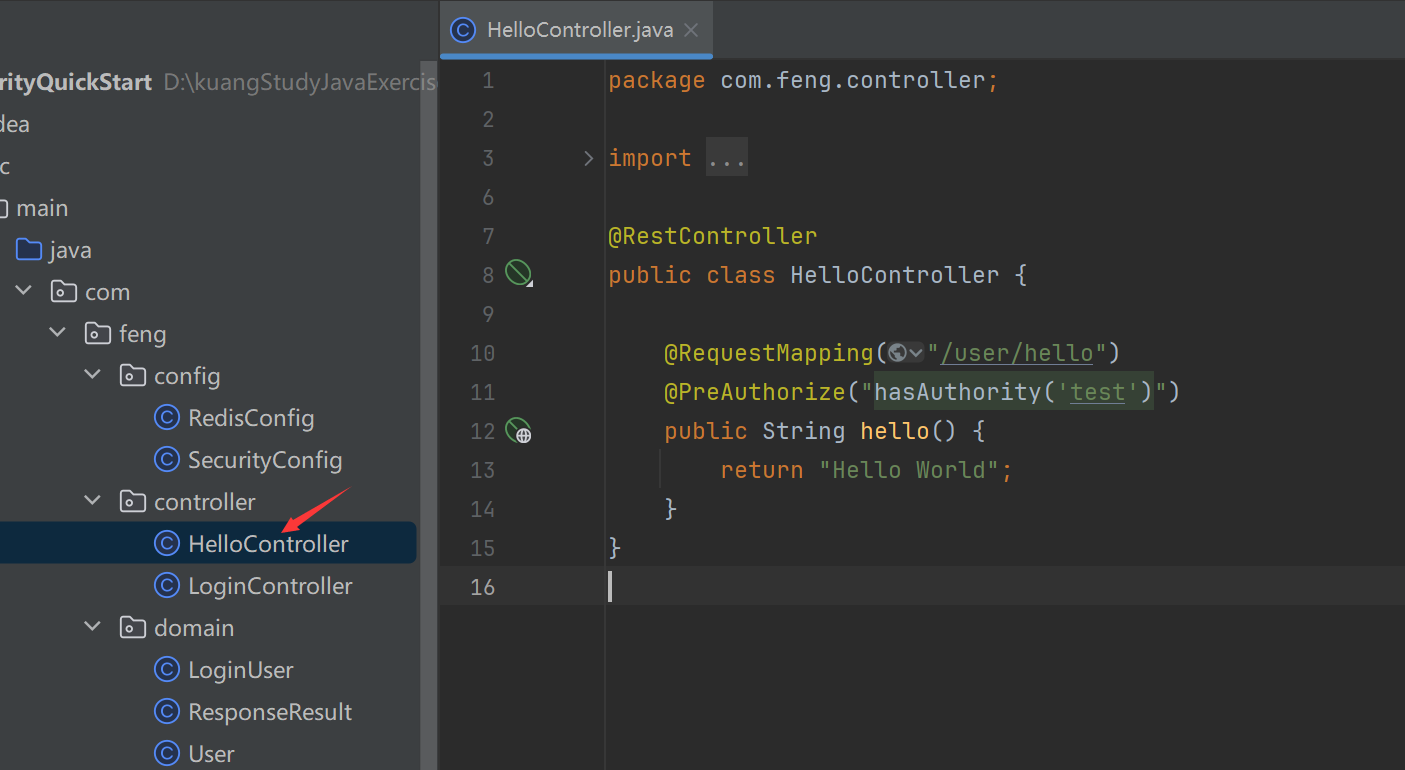Screen dimensions: 1405x770
Task: Select HelloController in project tree
Action: click(x=268, y=544)
